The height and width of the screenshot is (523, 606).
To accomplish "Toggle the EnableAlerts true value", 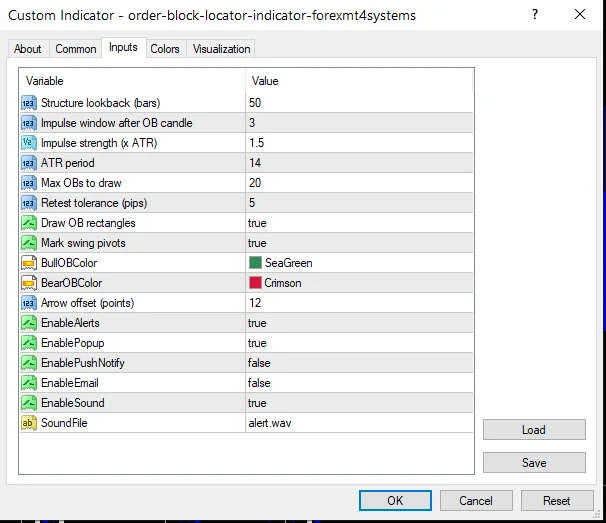I will 257,323.
